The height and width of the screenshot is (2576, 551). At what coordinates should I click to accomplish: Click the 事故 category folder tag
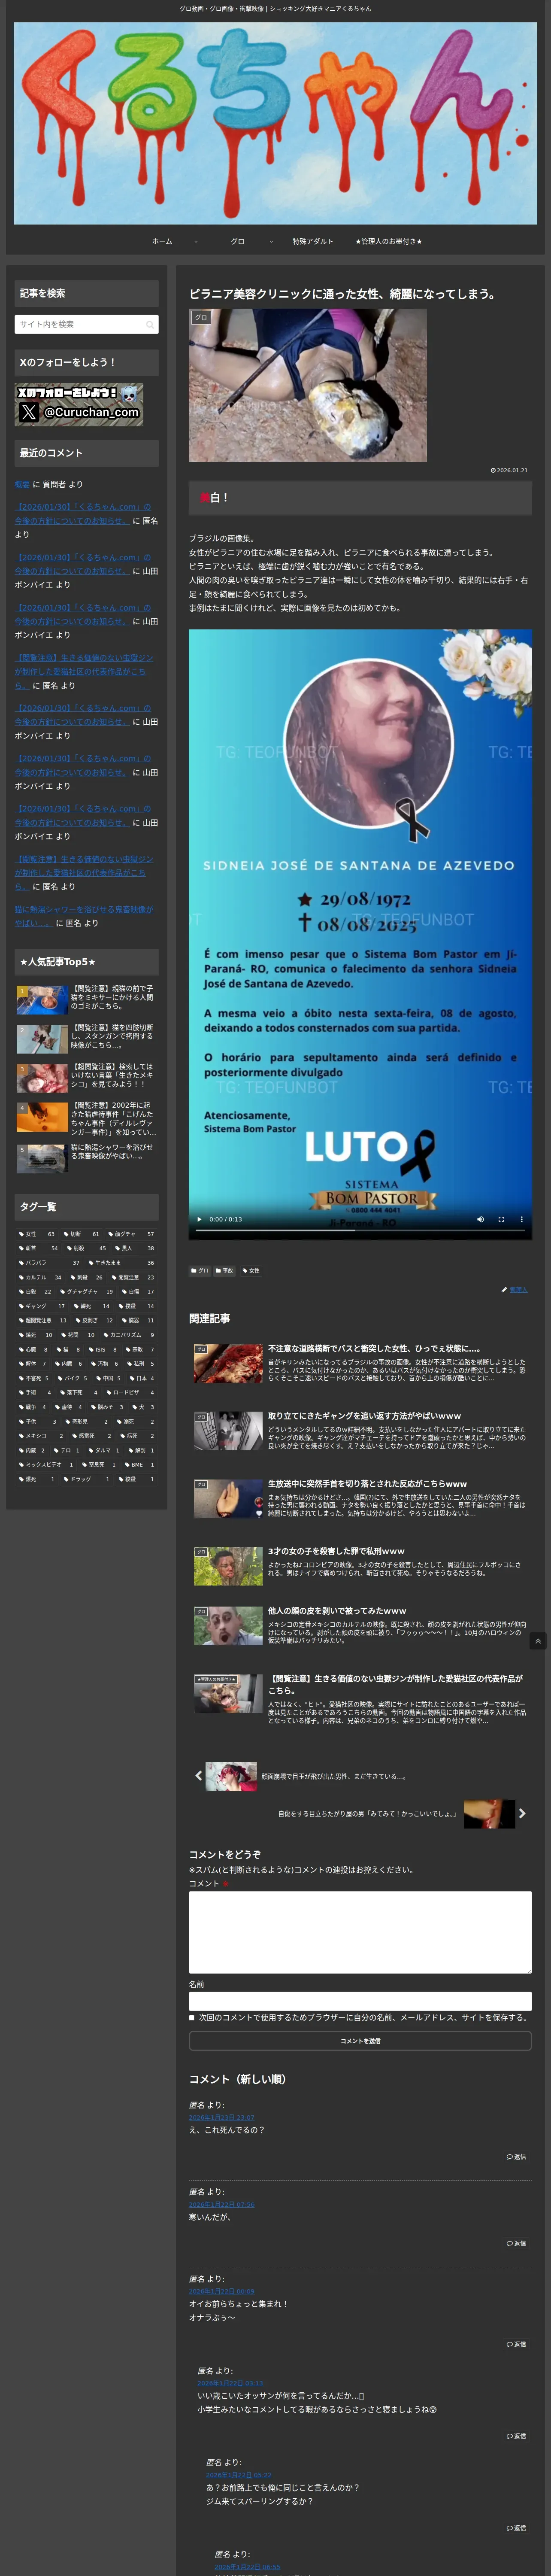pyautogui.click(x=224, y=1271)
